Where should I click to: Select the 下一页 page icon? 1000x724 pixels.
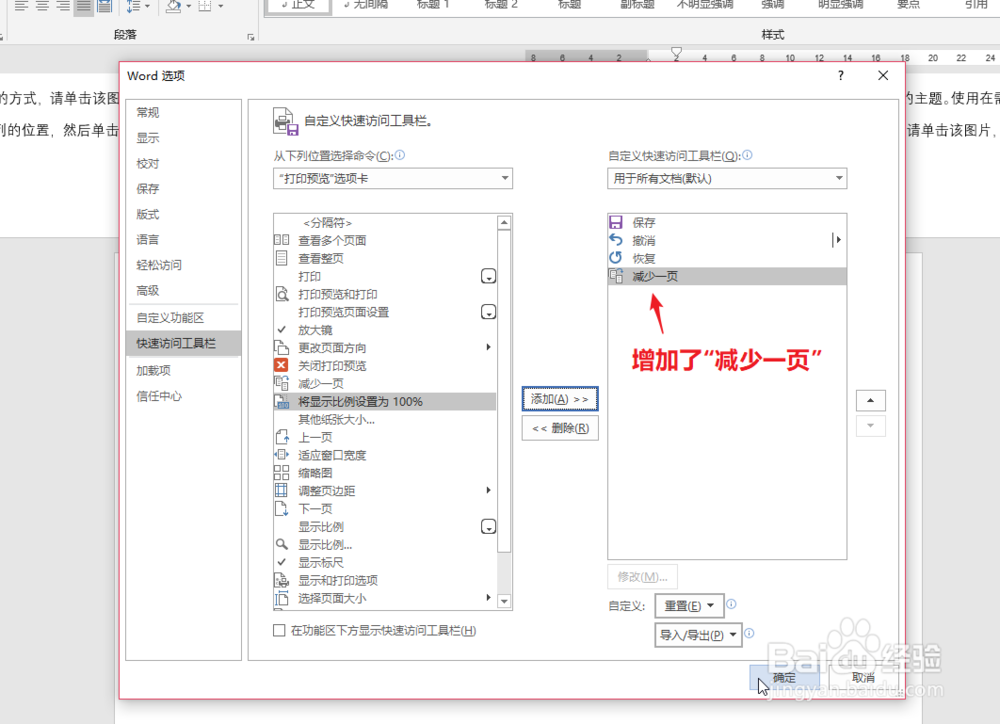tap(281, 508)
